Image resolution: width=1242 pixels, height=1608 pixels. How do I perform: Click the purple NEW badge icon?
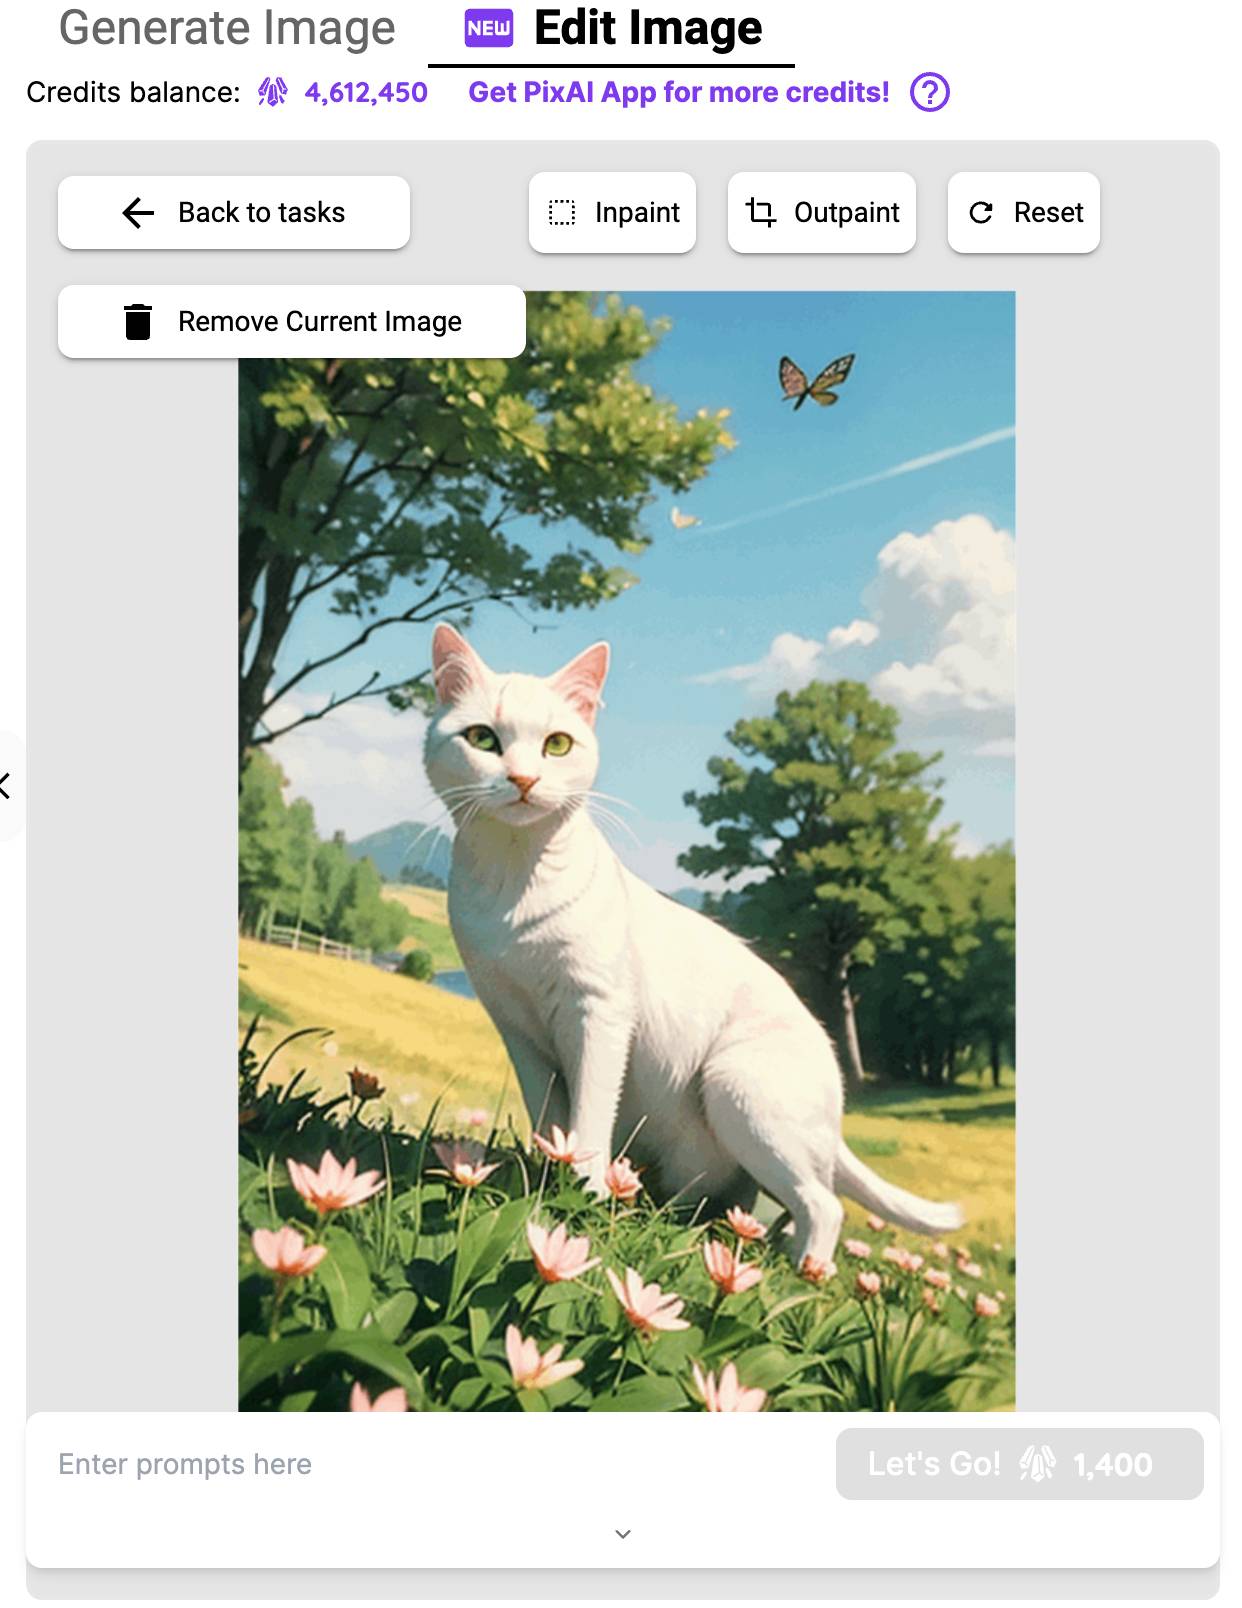489,29
